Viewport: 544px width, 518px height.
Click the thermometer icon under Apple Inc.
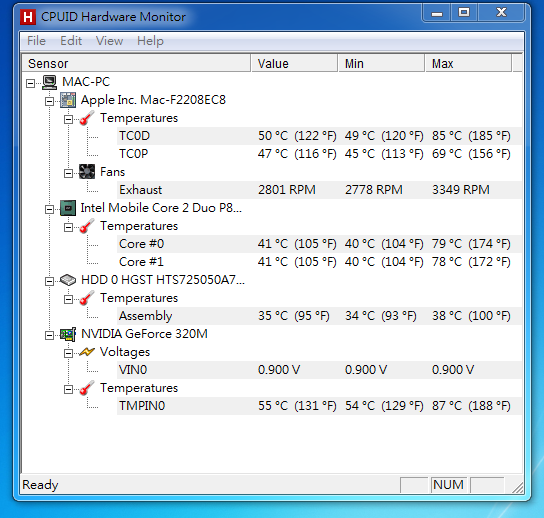(x=87, y=118)
